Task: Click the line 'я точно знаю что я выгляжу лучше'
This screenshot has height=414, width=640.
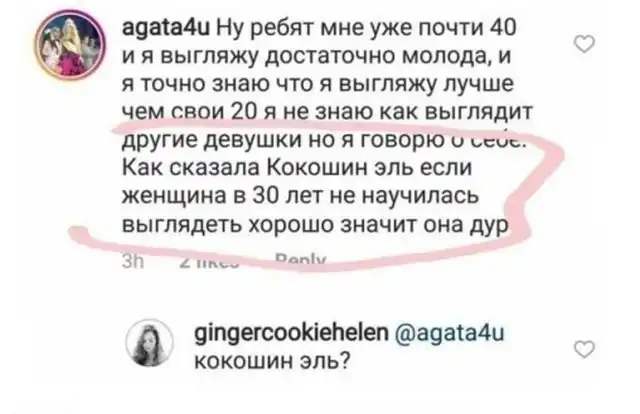Action: pos(318,86)
